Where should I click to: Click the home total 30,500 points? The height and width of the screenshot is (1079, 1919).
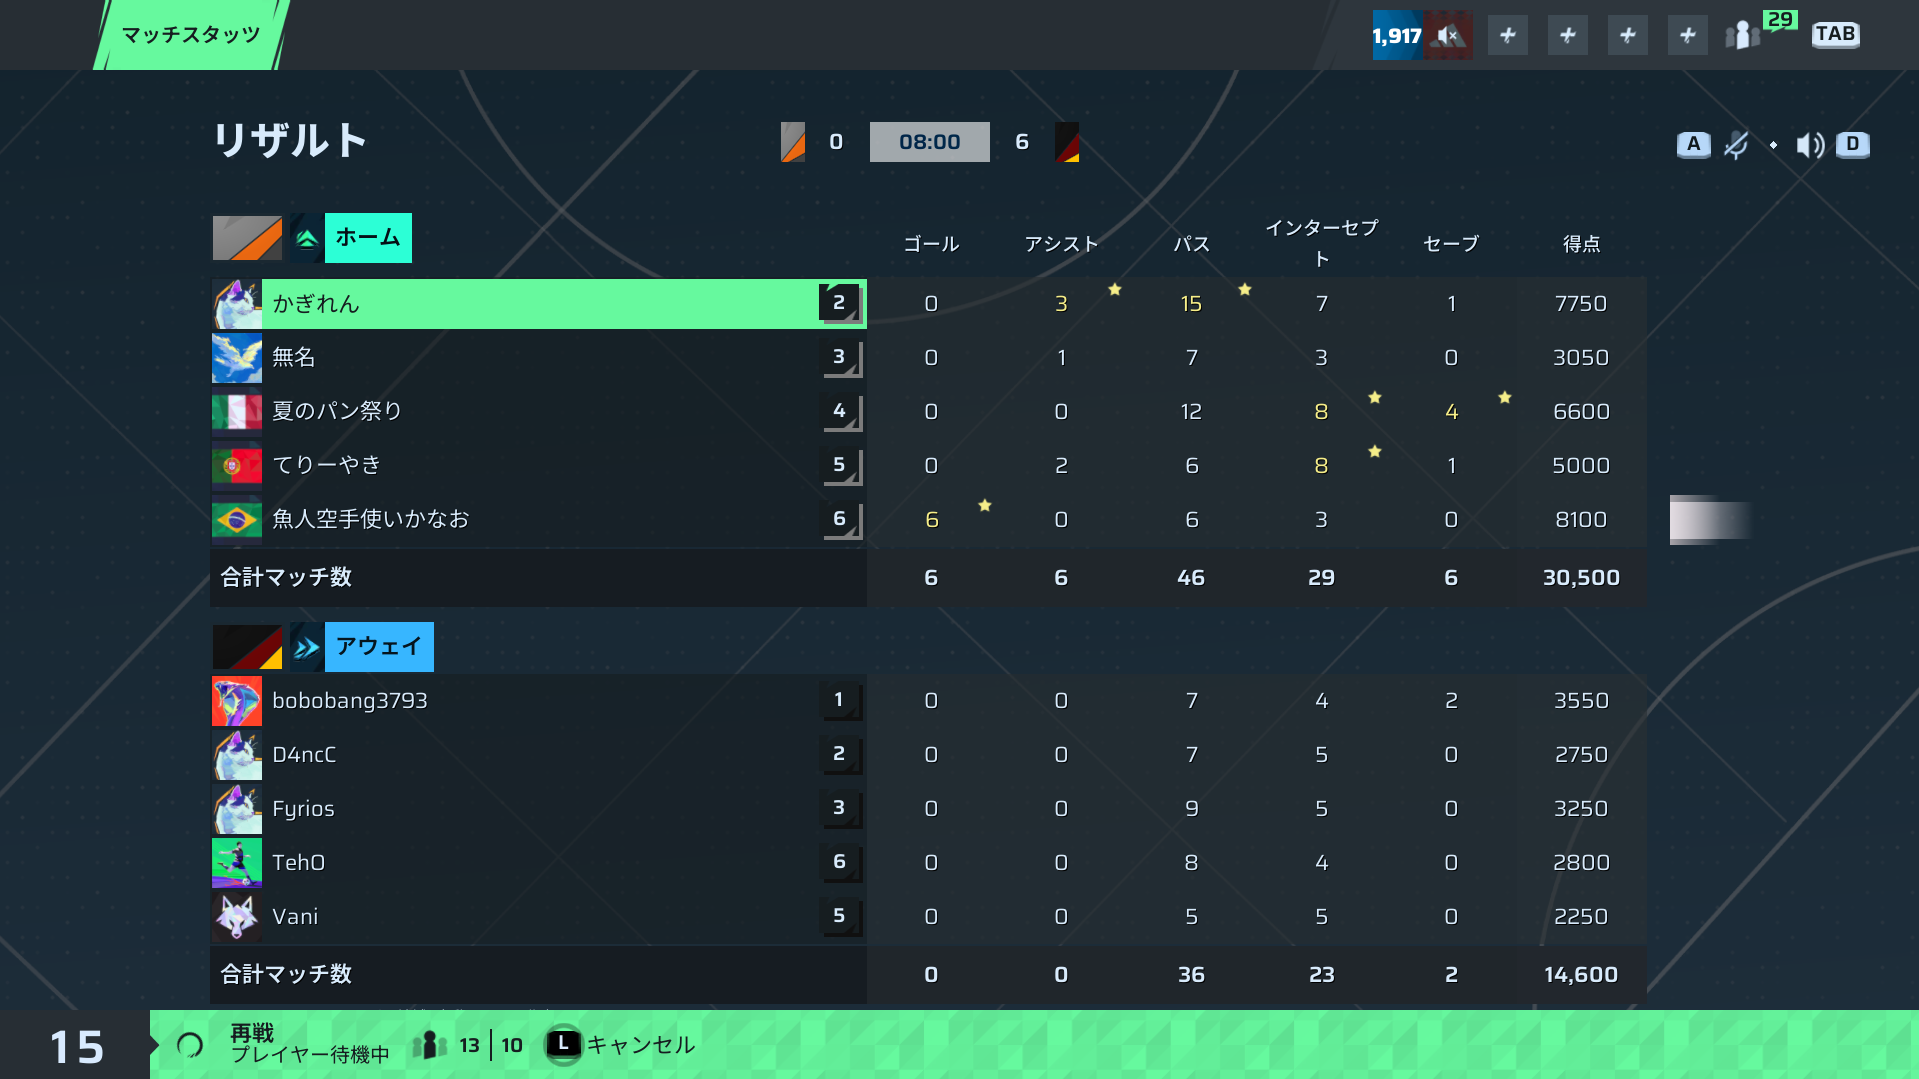(x=1581, y=578)
